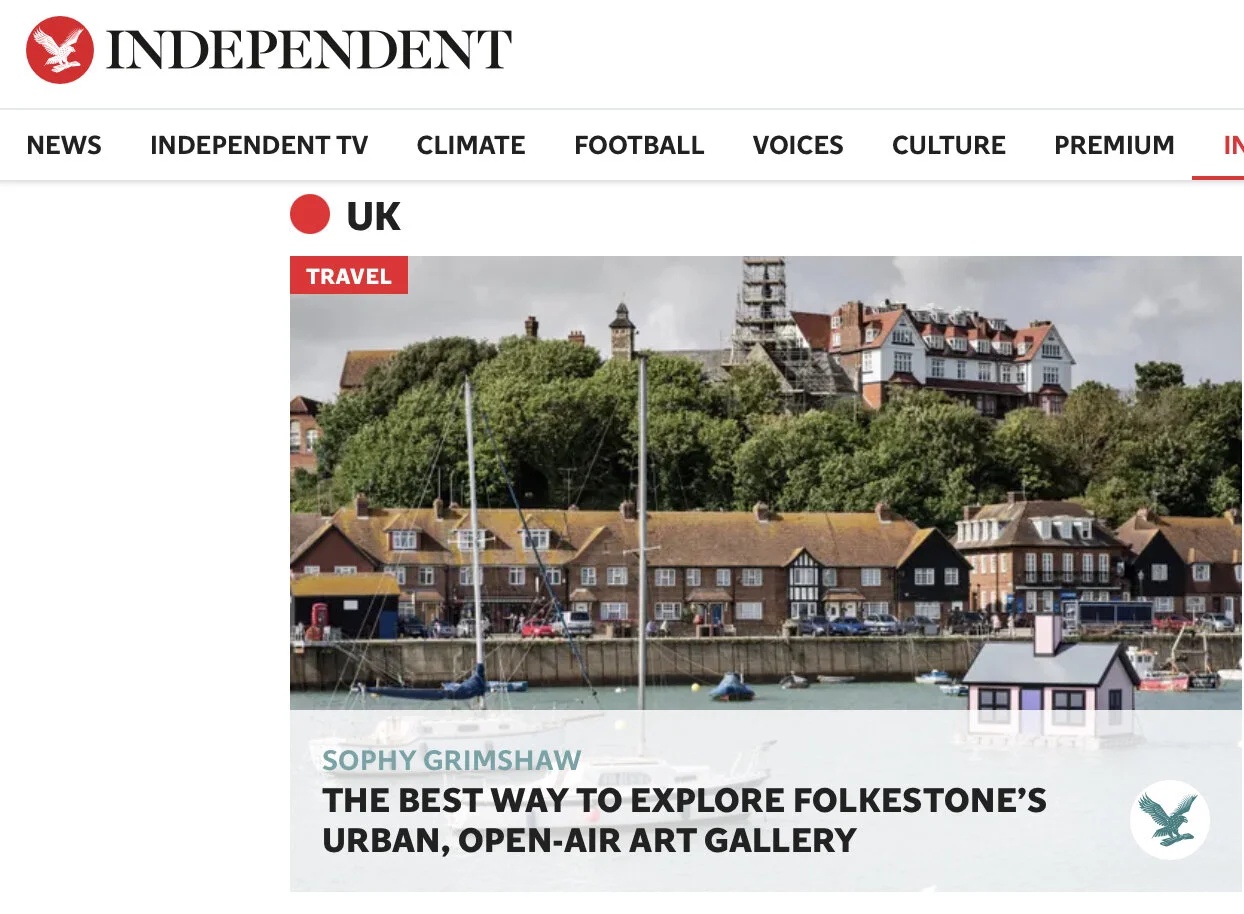The height and width of the screenshot is (914, 1244).
Task: Open the INDEPENDENT wordmark homepage link
Action: 309,50
